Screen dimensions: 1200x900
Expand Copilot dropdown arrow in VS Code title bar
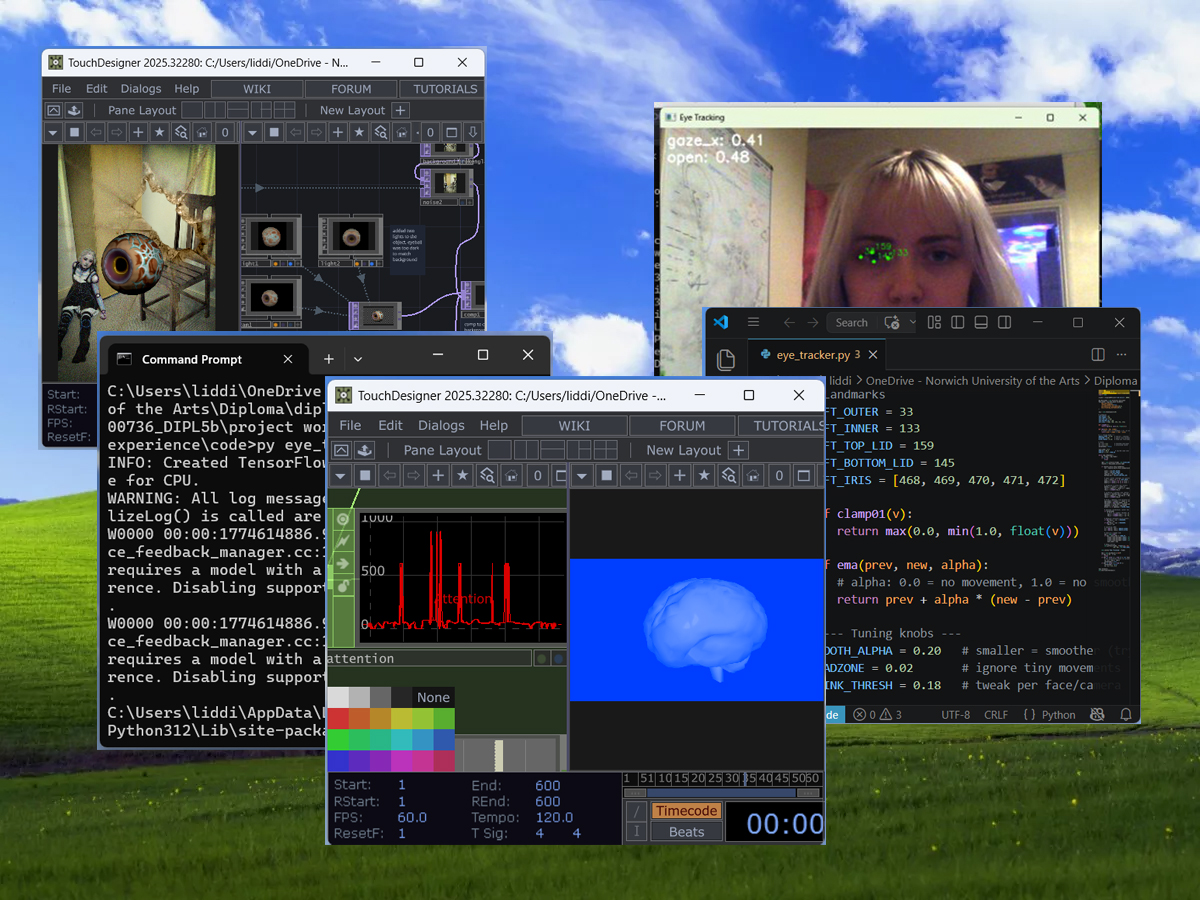(x=913, y=322)
